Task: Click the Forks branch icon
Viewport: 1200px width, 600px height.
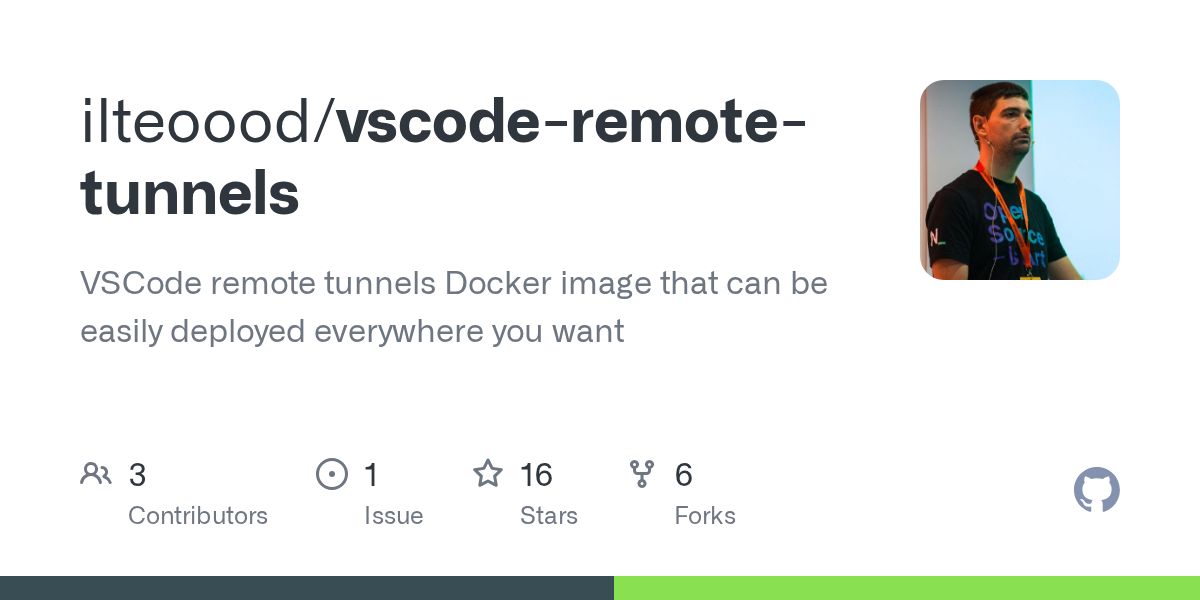Action: tap(642, 474)
